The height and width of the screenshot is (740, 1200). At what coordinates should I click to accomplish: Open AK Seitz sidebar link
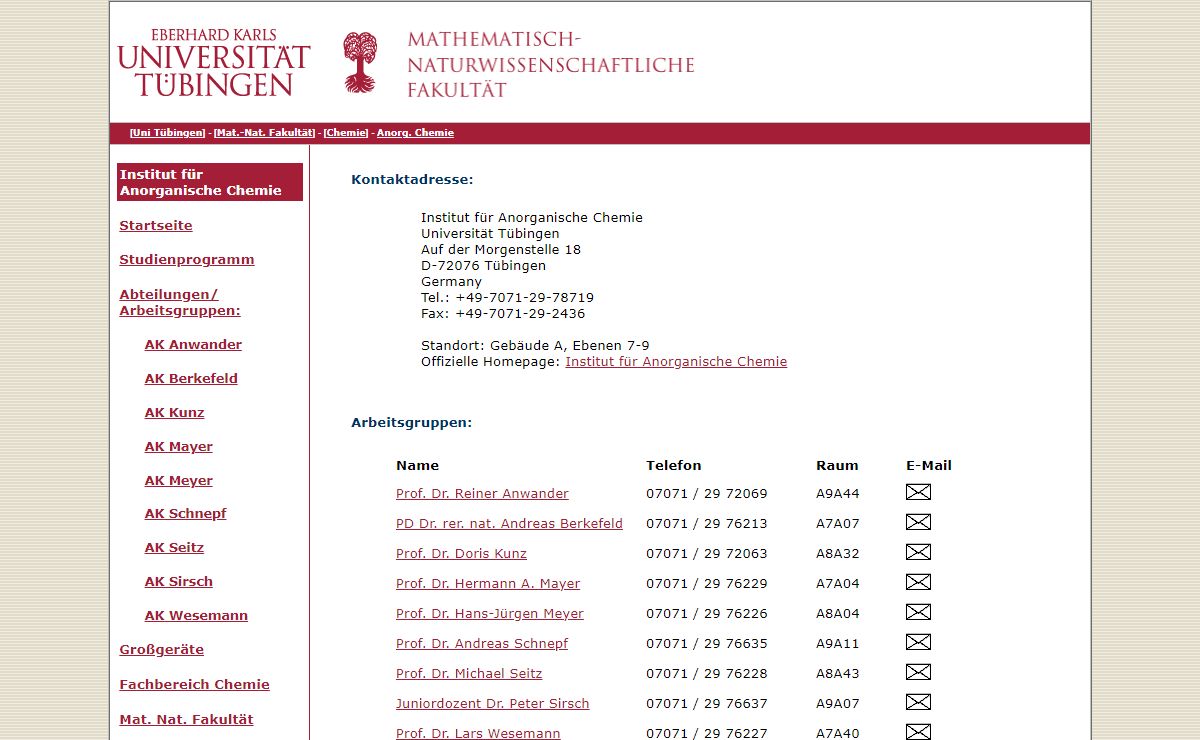[174, 548]
